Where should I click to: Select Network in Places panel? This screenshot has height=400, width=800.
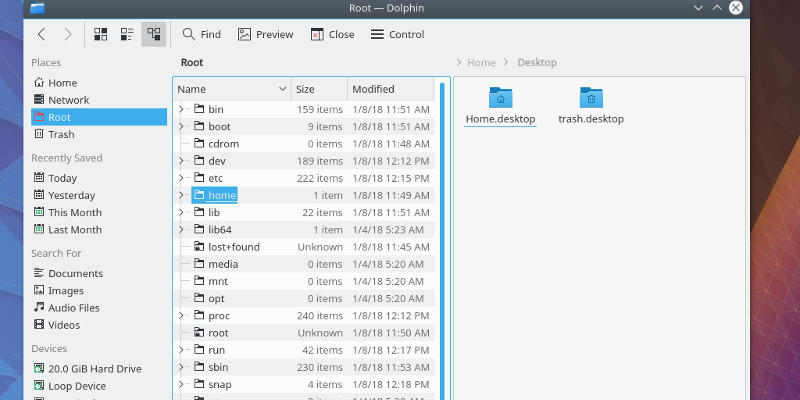point(68,100)
